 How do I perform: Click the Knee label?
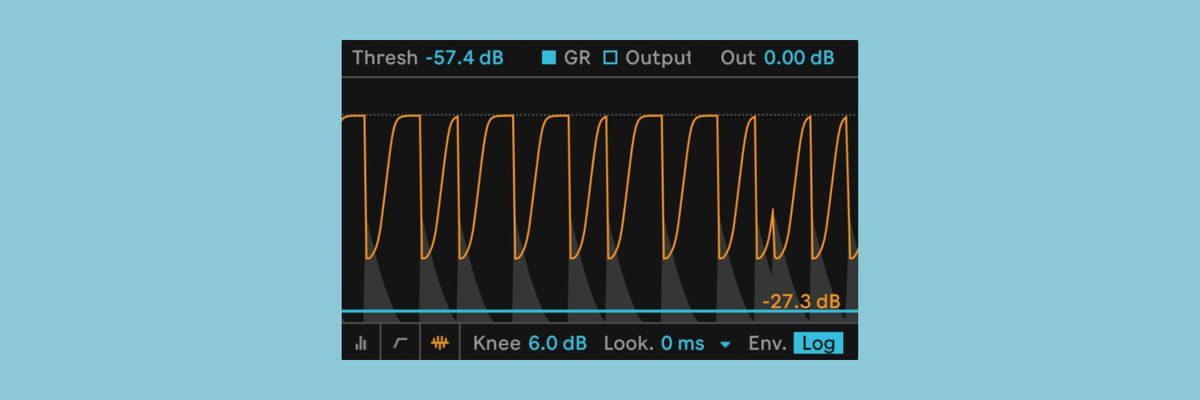(497, 344)
